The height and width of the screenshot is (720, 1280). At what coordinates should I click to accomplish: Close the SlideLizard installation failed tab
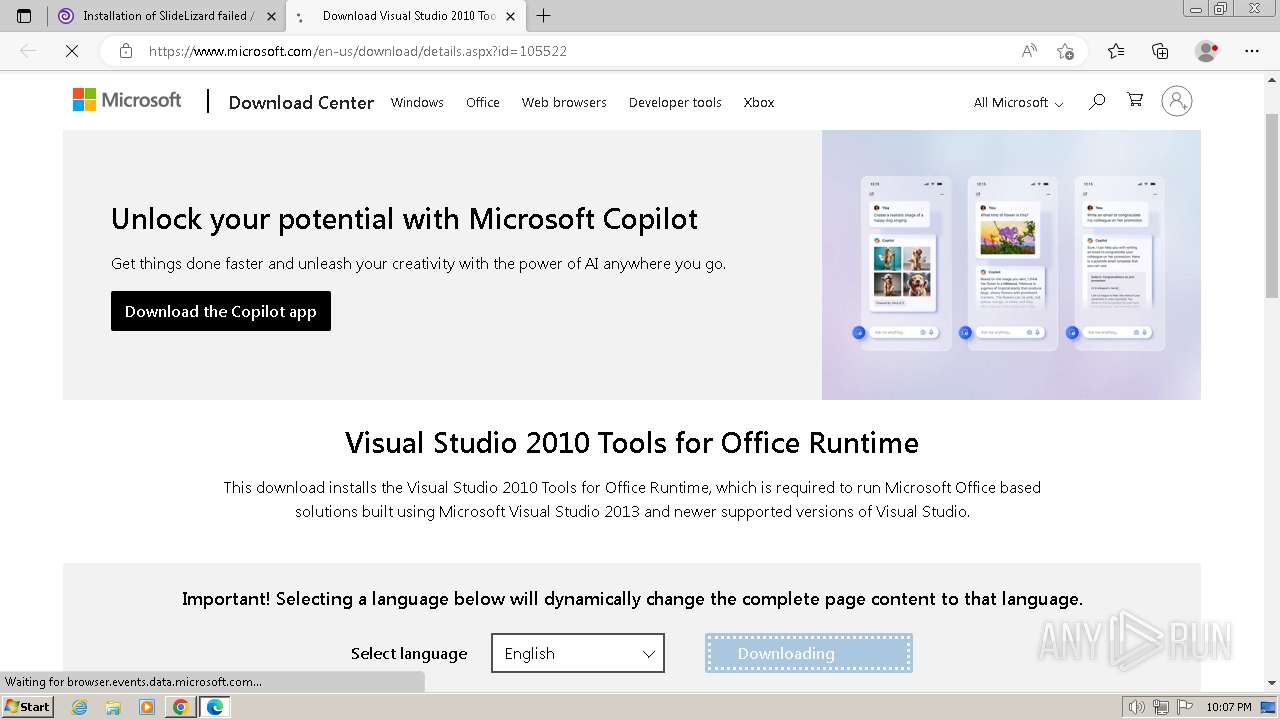[271, 16]
